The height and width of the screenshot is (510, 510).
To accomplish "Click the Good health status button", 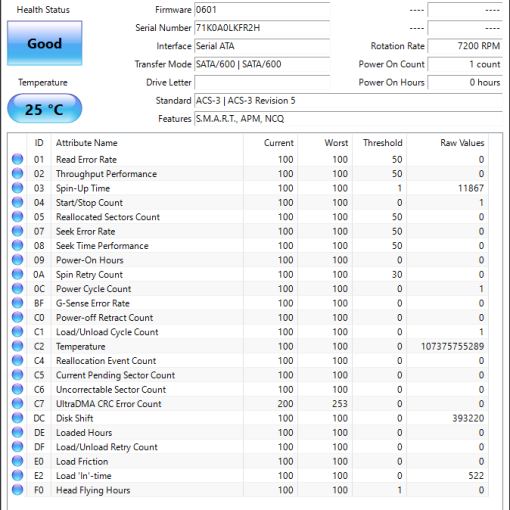I will click(x=45, y=43).
